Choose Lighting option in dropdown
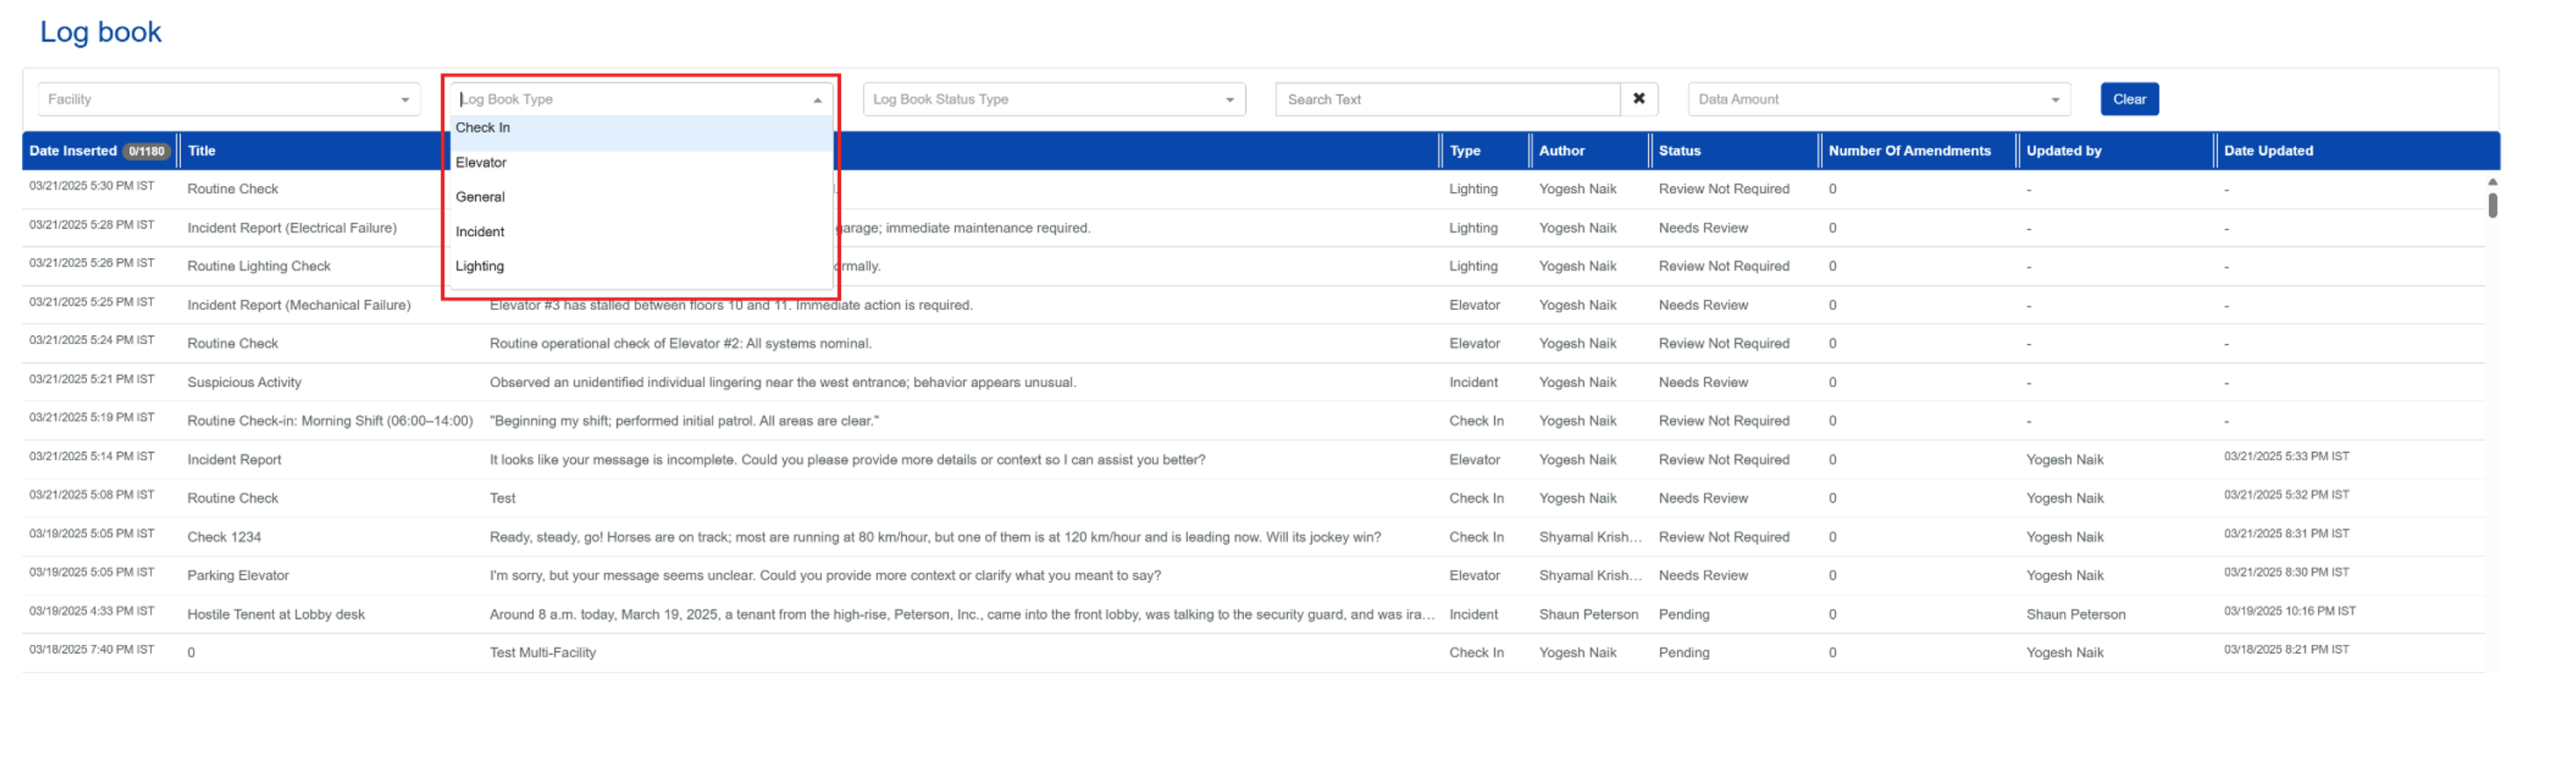The height and width of the screenshot is (760, 2576). (480, 266)
